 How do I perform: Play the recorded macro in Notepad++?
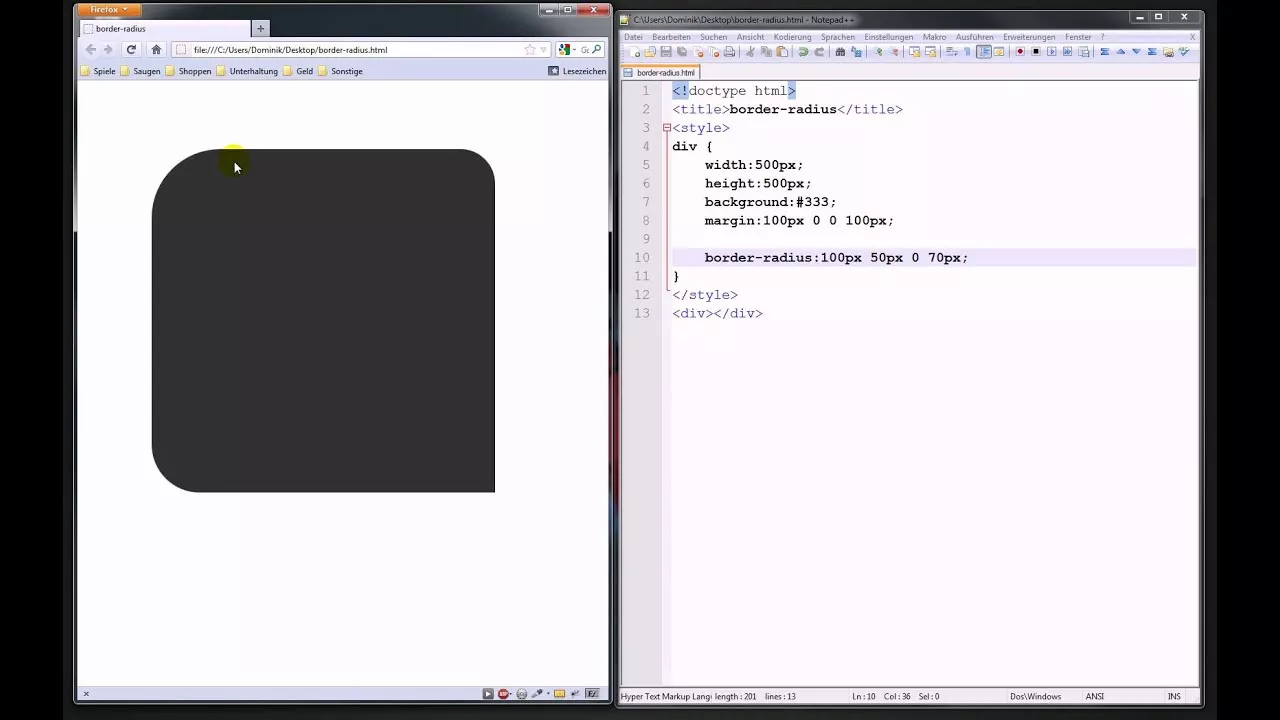click(1053, 51)
